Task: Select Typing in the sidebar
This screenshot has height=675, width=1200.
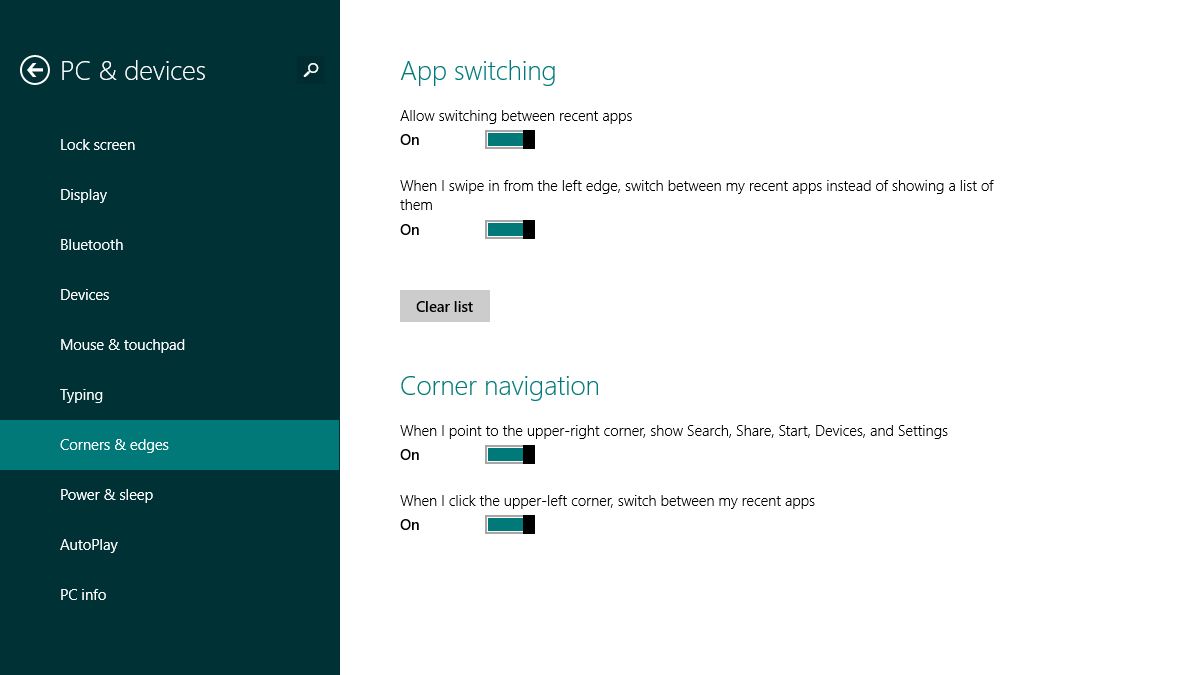Action: tap(81, 394)
